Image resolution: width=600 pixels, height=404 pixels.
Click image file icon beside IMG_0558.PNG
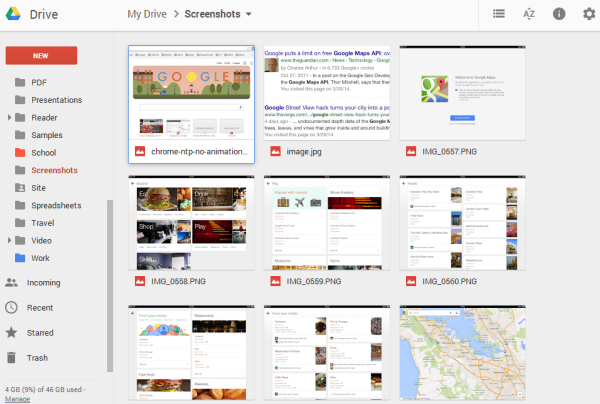point(140,282)
